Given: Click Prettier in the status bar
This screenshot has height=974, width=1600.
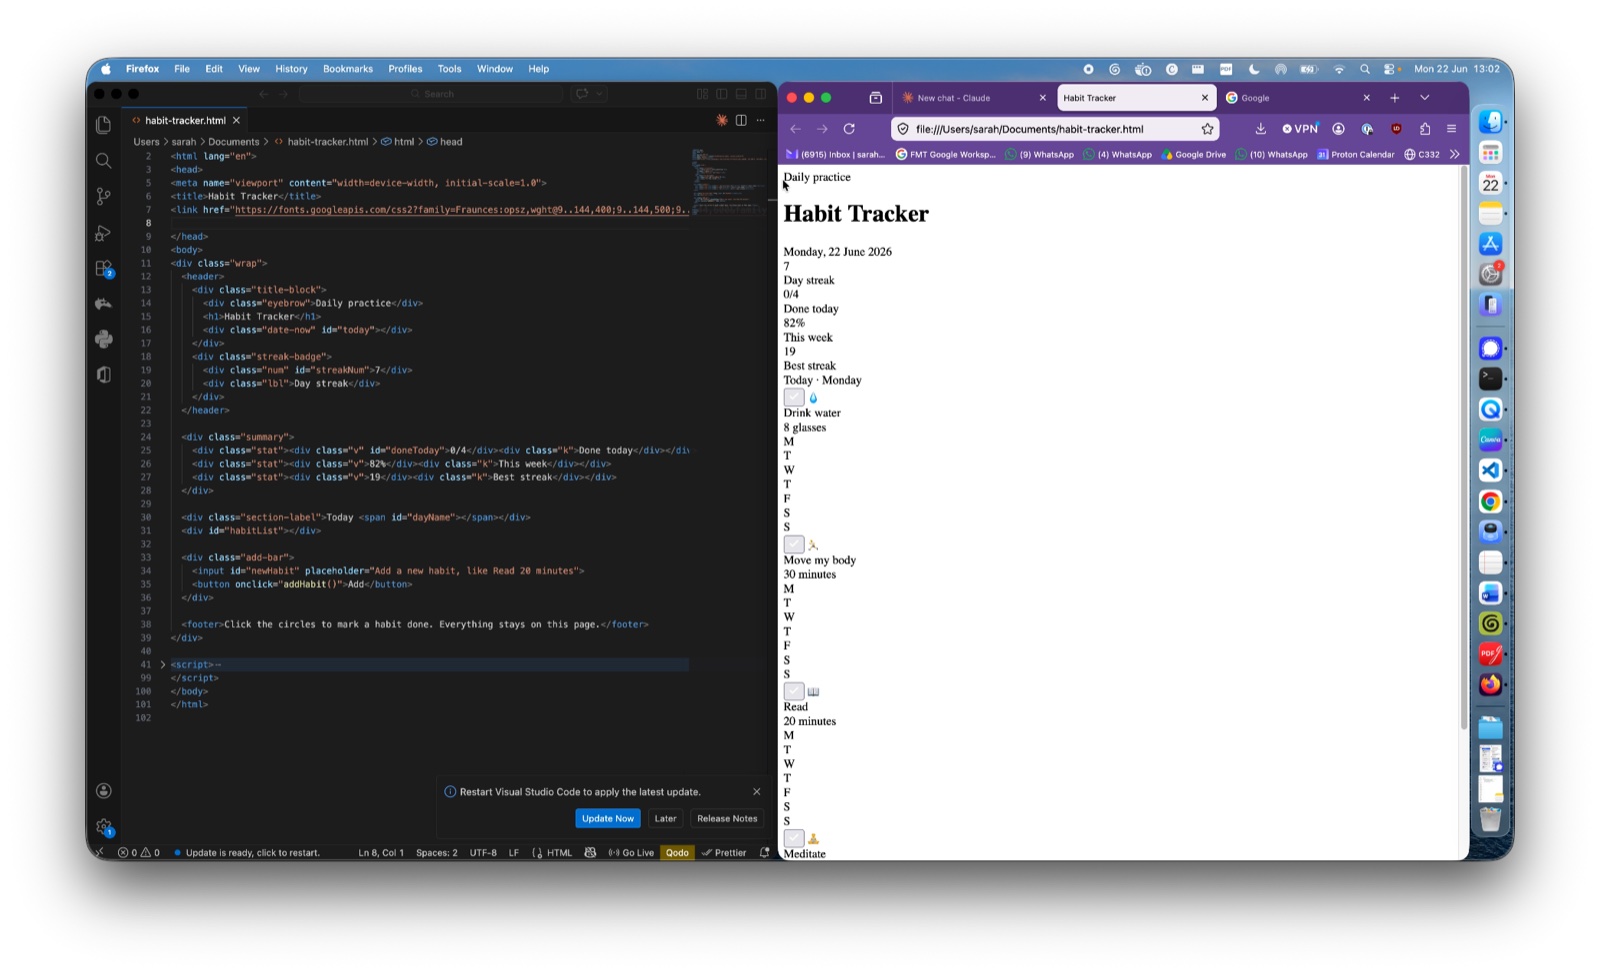Looking at the screenshot, I should 724,852.
